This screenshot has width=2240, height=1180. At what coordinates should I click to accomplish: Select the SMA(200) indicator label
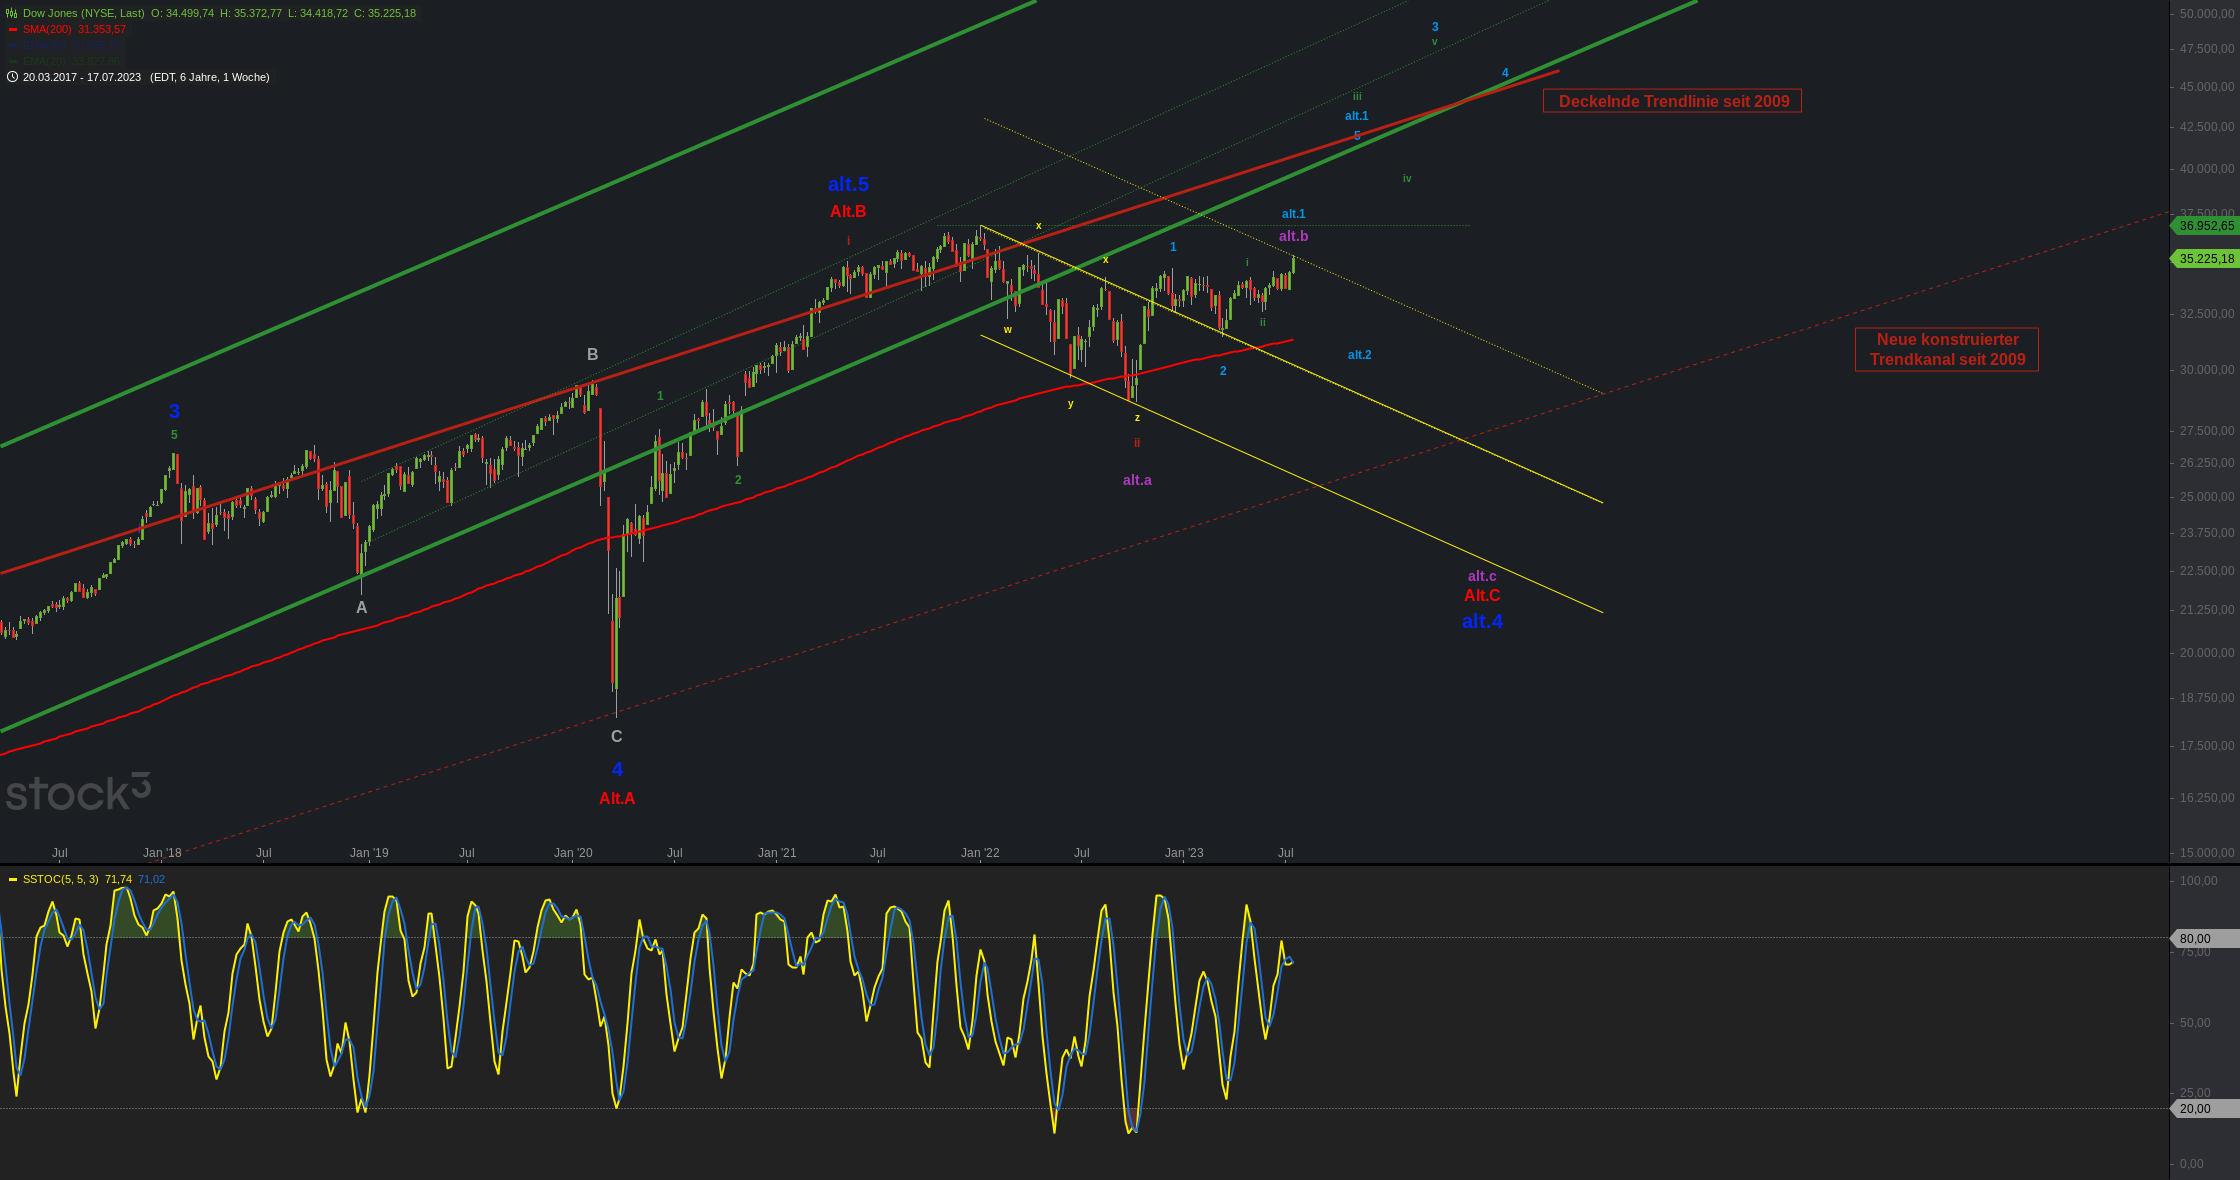(x=47, y=29)
